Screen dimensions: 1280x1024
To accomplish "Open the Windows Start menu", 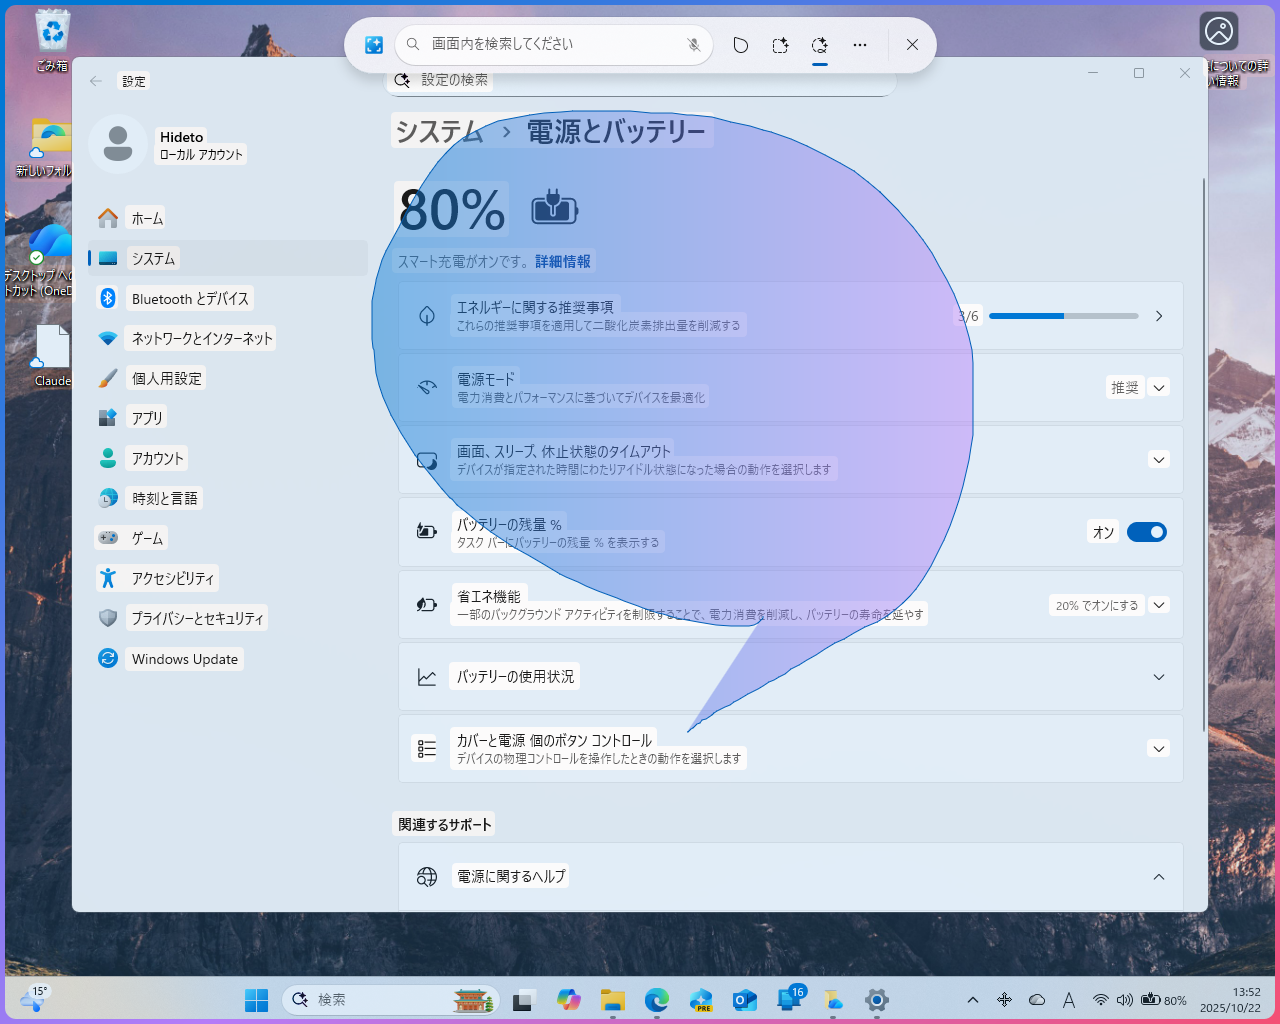I will click(257, 1000).
